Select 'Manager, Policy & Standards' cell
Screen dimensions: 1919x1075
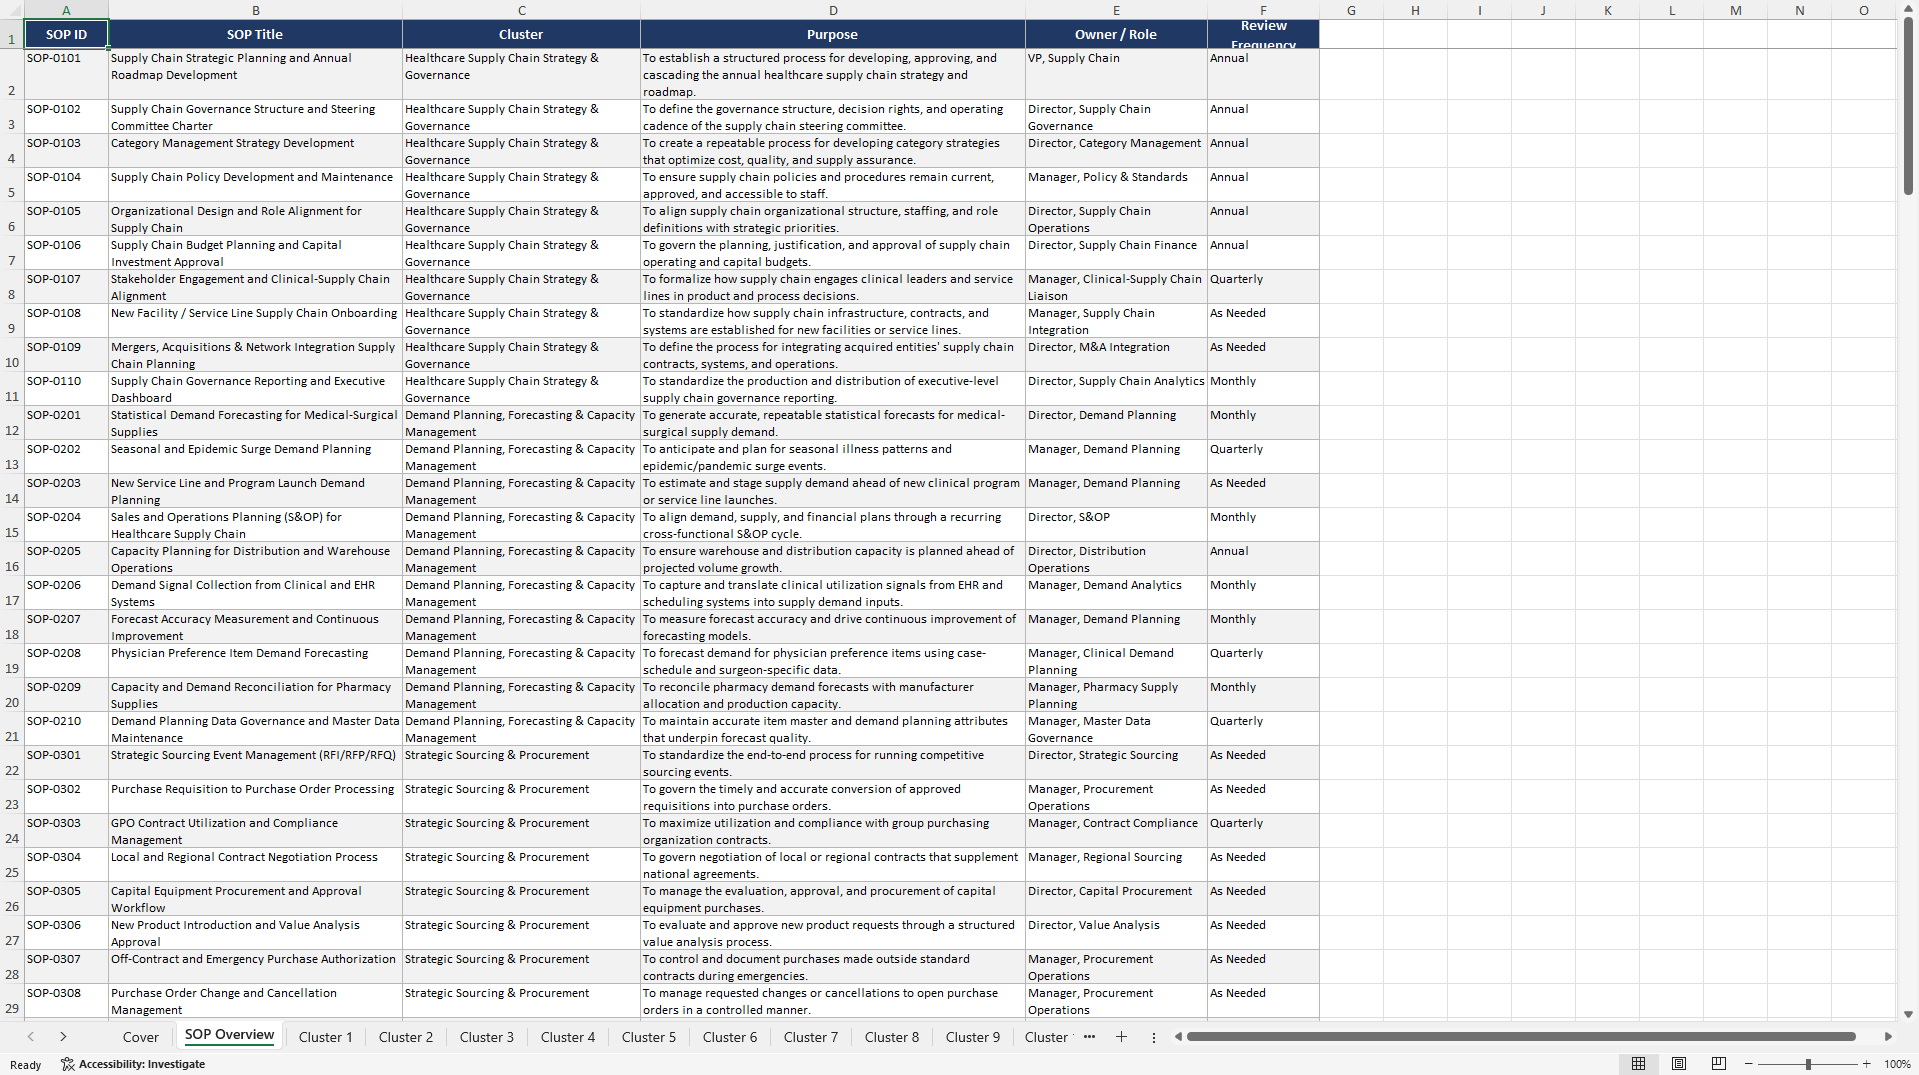coord(1116,184)
